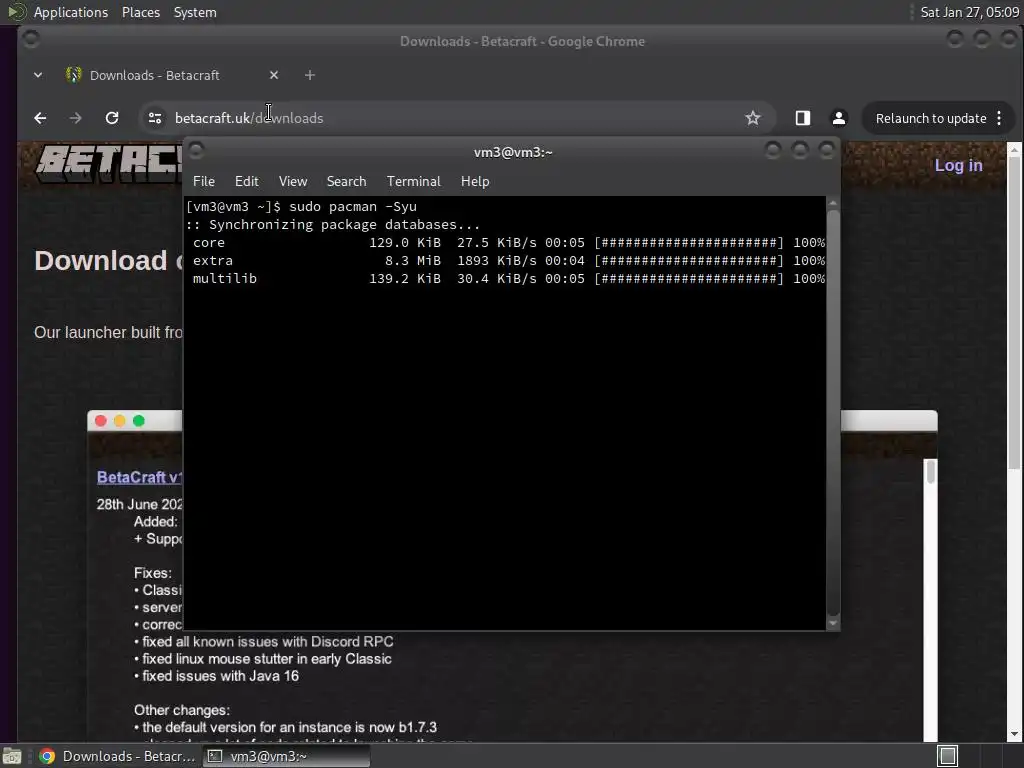This screenshot has height=768, width=1024.
Task: Switch to vm3@vm3:~ taskbar item
Action: pos(286,756)
